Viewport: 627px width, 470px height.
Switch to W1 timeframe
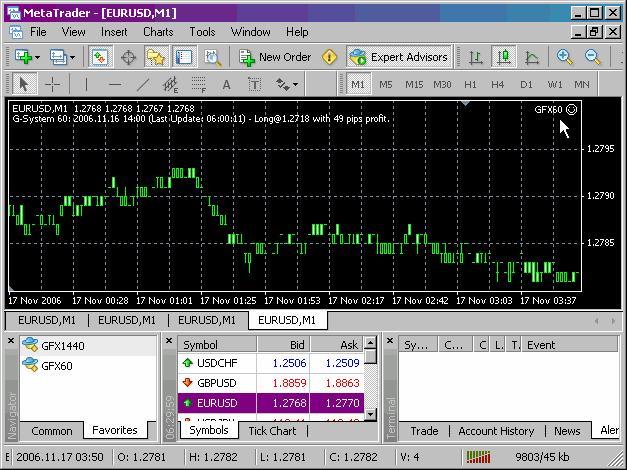[555, 84]
